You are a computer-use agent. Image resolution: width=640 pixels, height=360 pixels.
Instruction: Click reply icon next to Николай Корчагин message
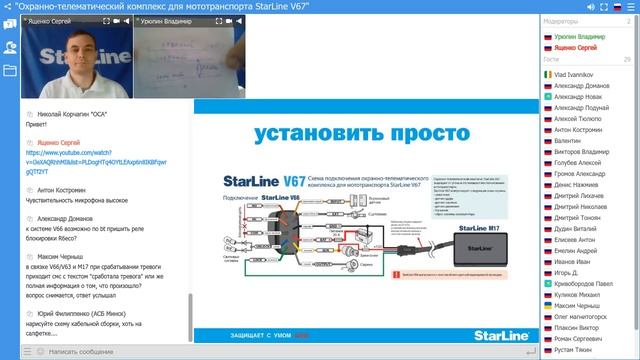coord(30,114)
